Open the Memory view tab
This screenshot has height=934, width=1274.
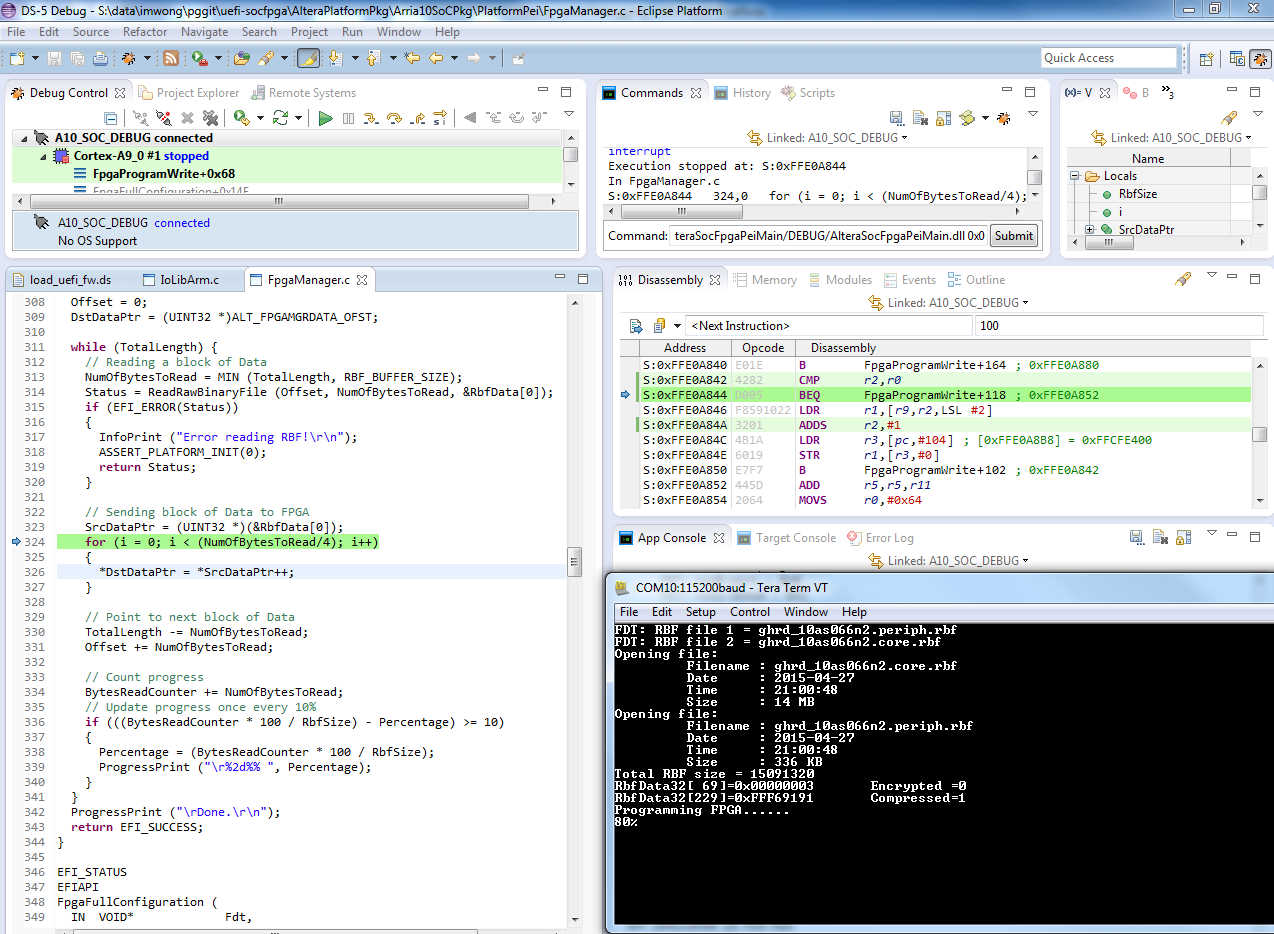coord(773,280)
